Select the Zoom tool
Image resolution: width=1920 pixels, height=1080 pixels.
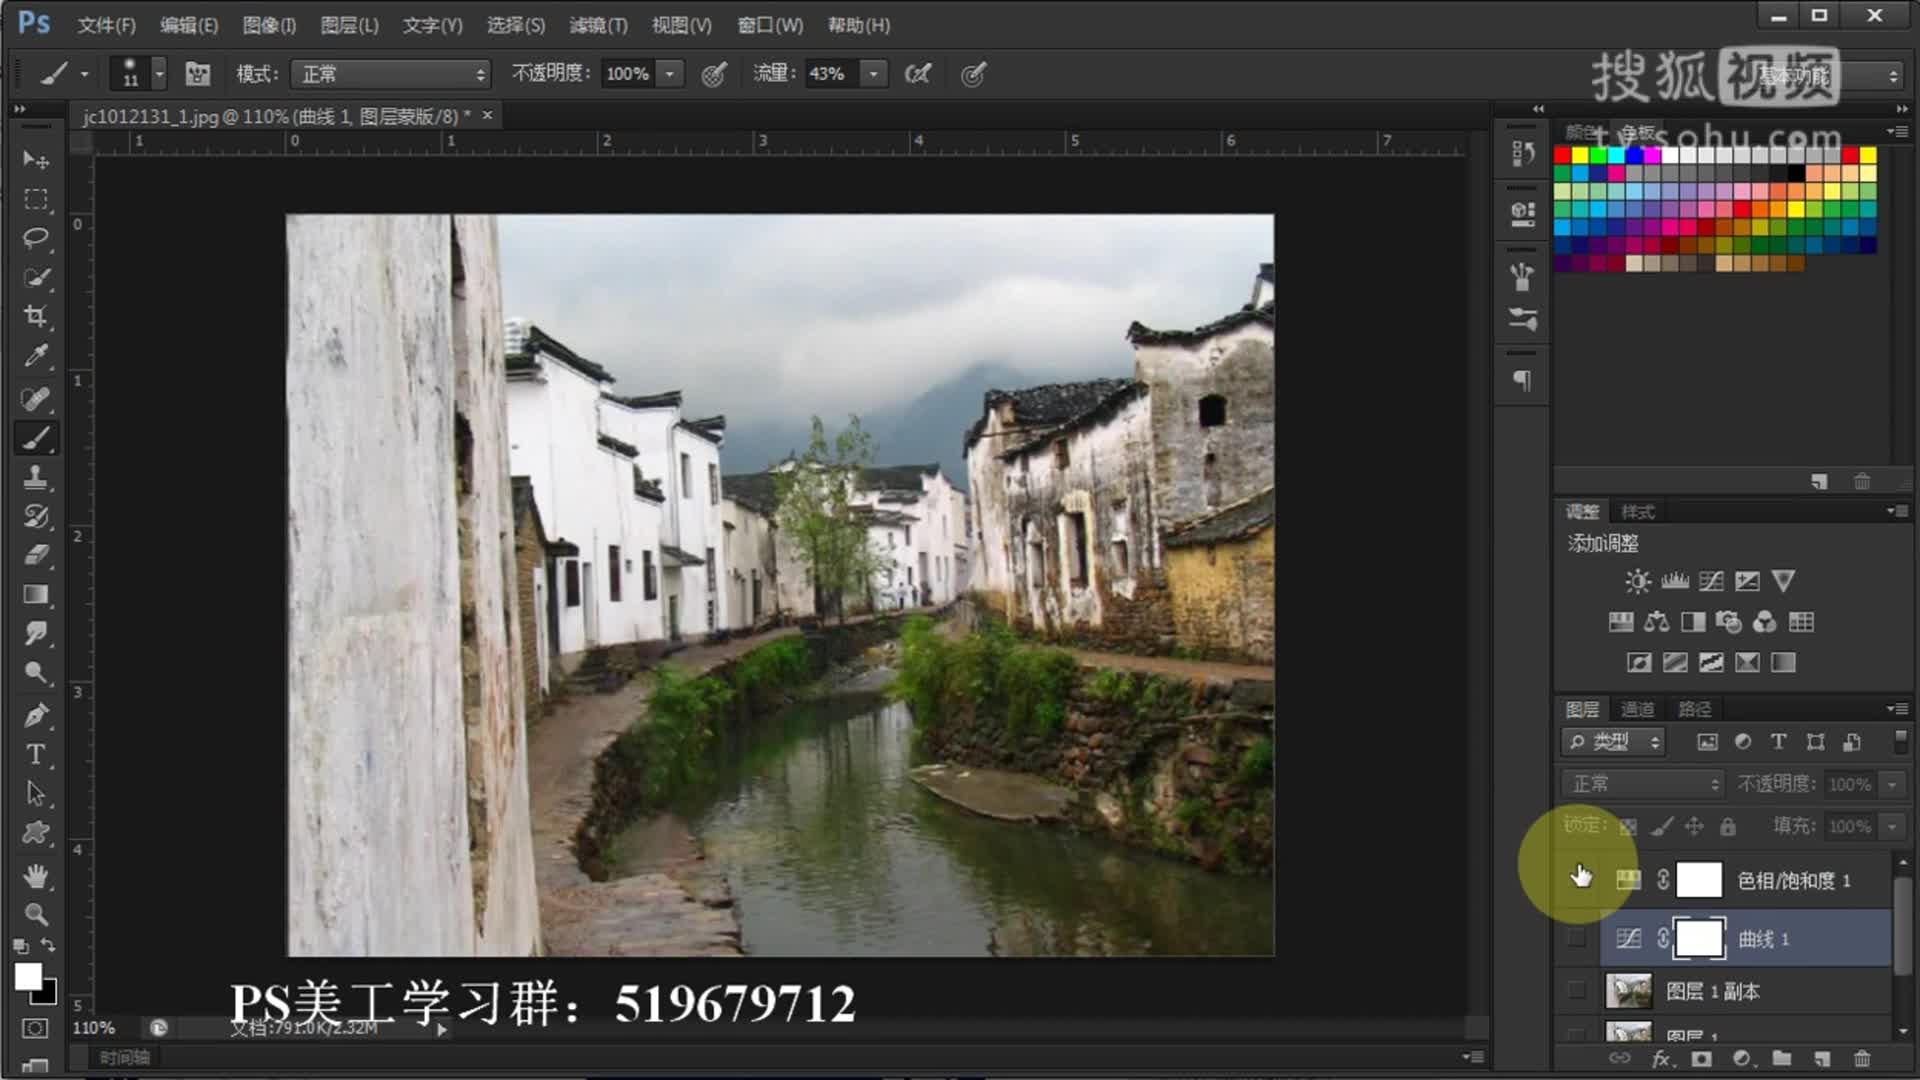pos(36,914)
